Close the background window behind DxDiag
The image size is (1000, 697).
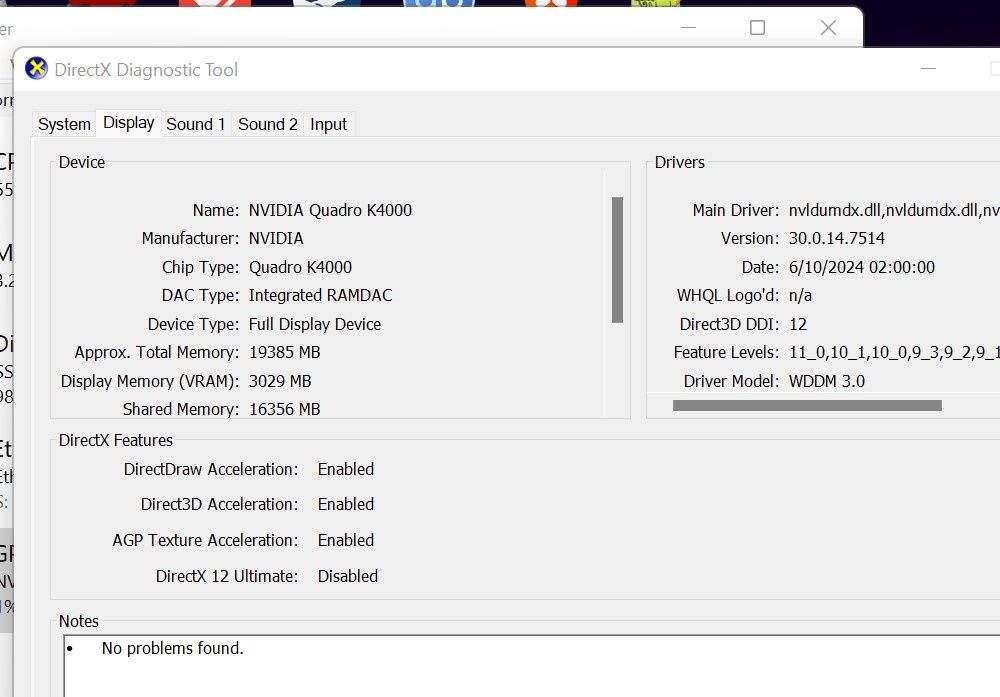(828, 27)
